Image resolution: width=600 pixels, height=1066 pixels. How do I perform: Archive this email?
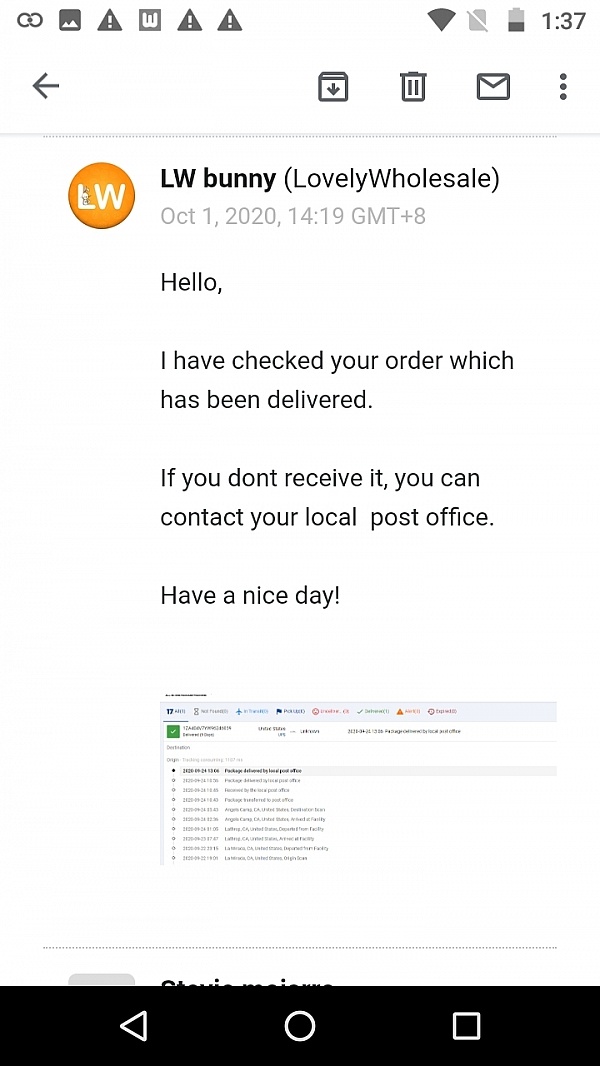point(333,87)
